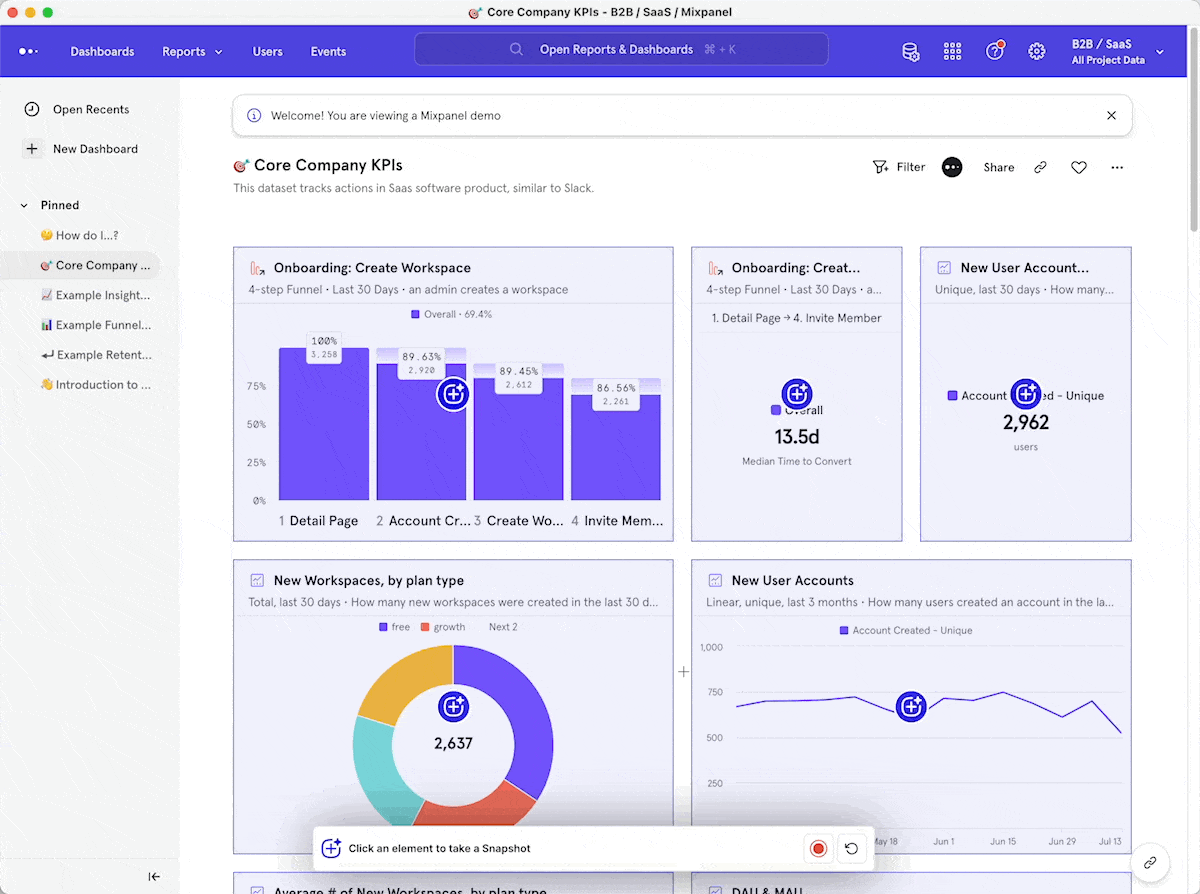Go to Events in the top navigation

(328, 52)
